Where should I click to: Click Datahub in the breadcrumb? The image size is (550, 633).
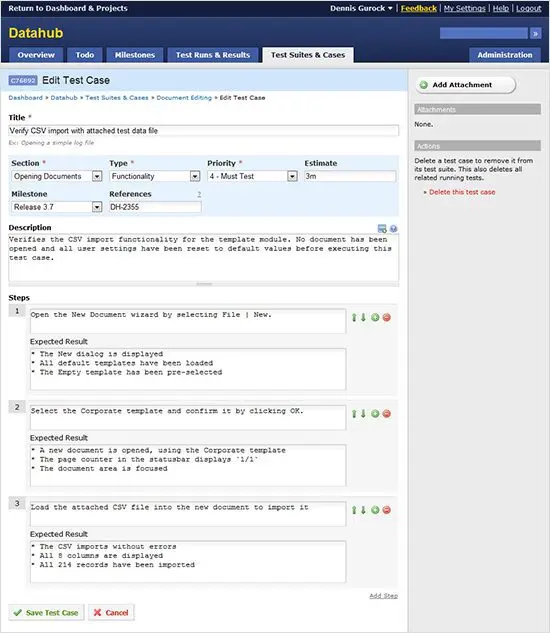point(64,98)
